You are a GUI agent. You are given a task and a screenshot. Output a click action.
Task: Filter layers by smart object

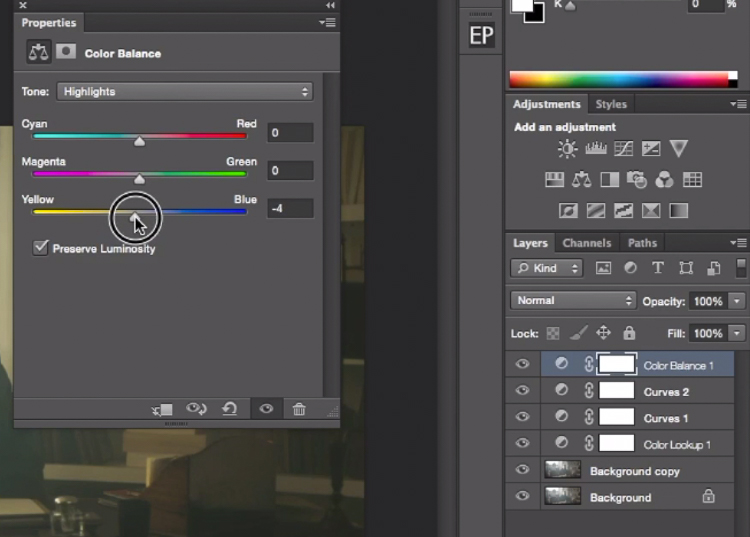714,268
